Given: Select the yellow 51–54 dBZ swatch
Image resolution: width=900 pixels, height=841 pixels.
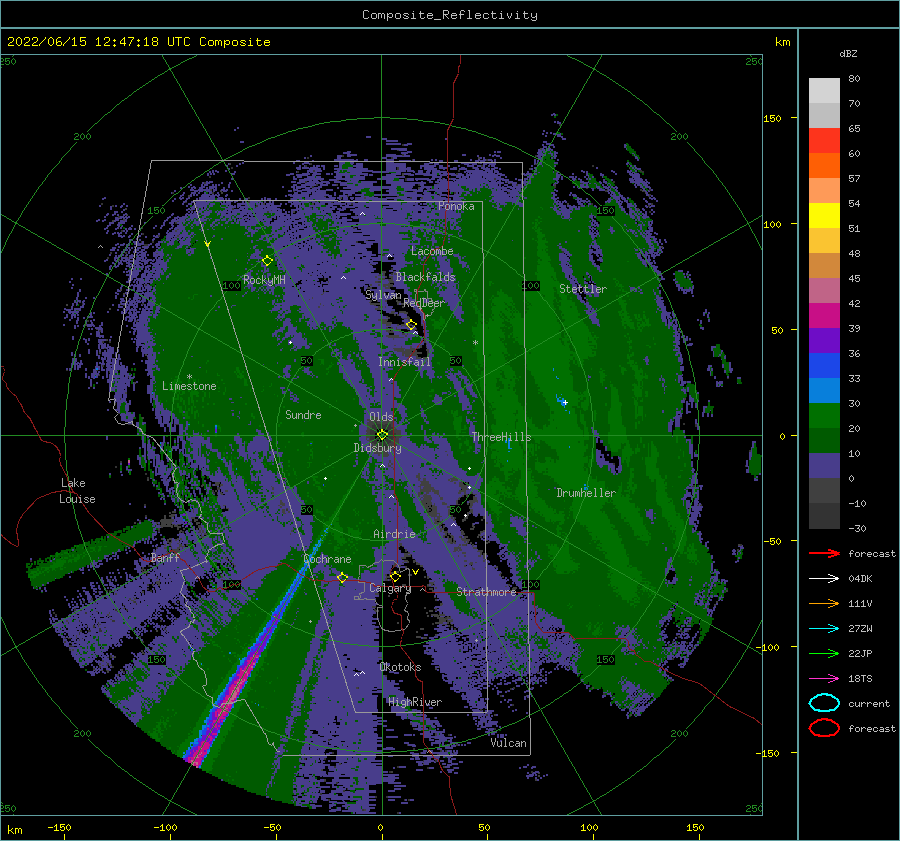Looking at the screenshot, I should [824, 215].
